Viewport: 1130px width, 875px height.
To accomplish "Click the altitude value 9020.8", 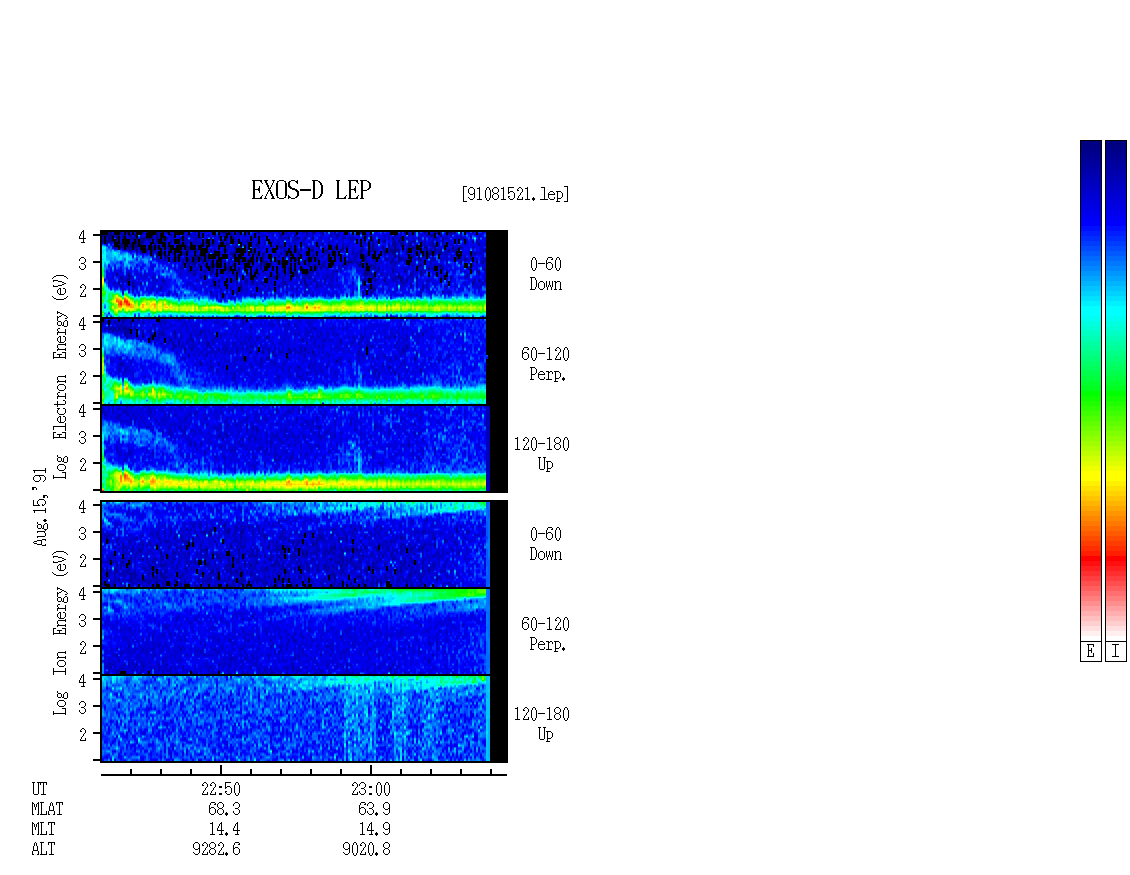I will tap(366, 850).
